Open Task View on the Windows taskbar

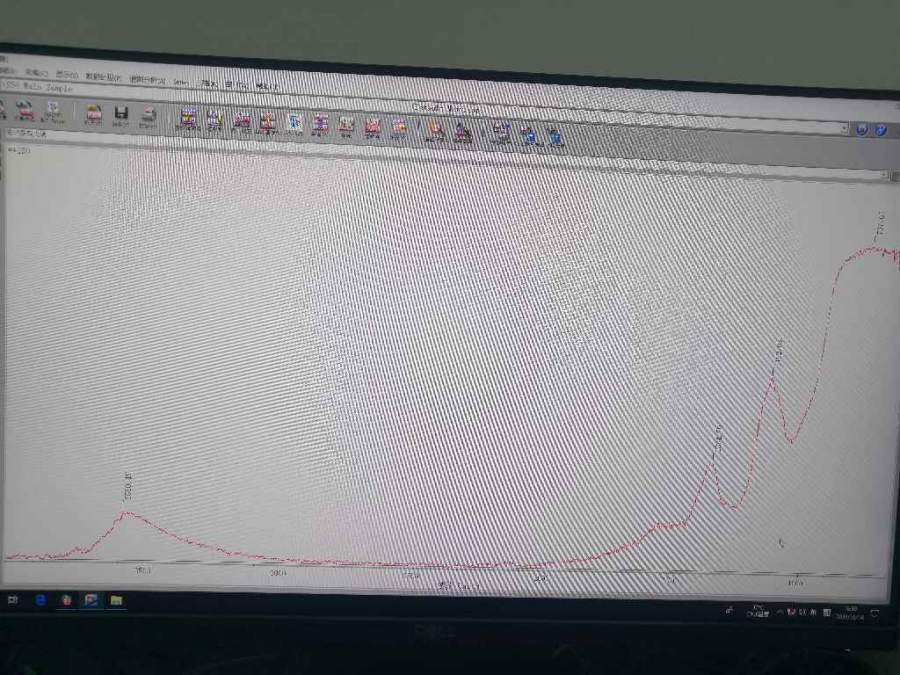point(13,600)
